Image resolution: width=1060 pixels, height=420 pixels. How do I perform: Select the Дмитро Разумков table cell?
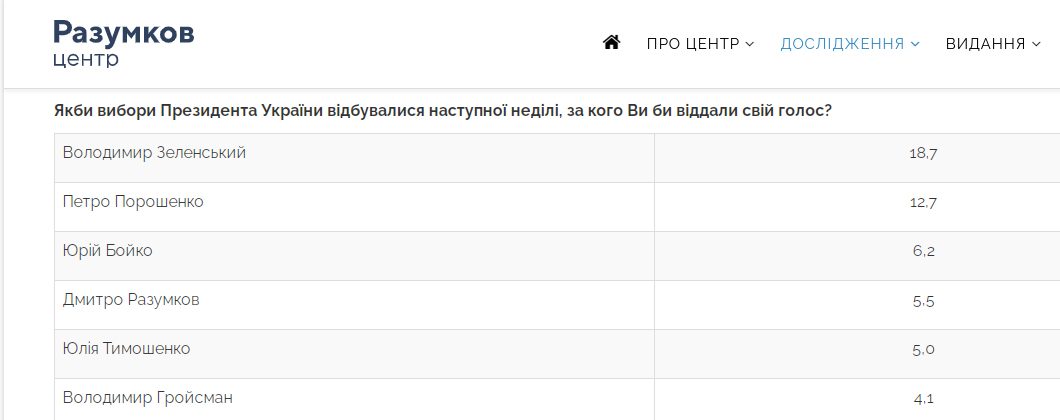354,305
